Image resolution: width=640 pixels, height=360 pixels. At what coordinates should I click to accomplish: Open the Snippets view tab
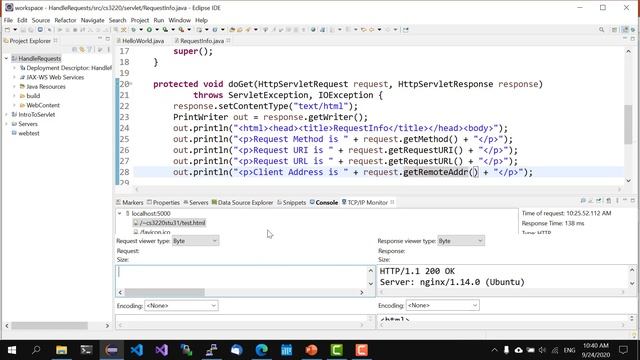point(291,202)
